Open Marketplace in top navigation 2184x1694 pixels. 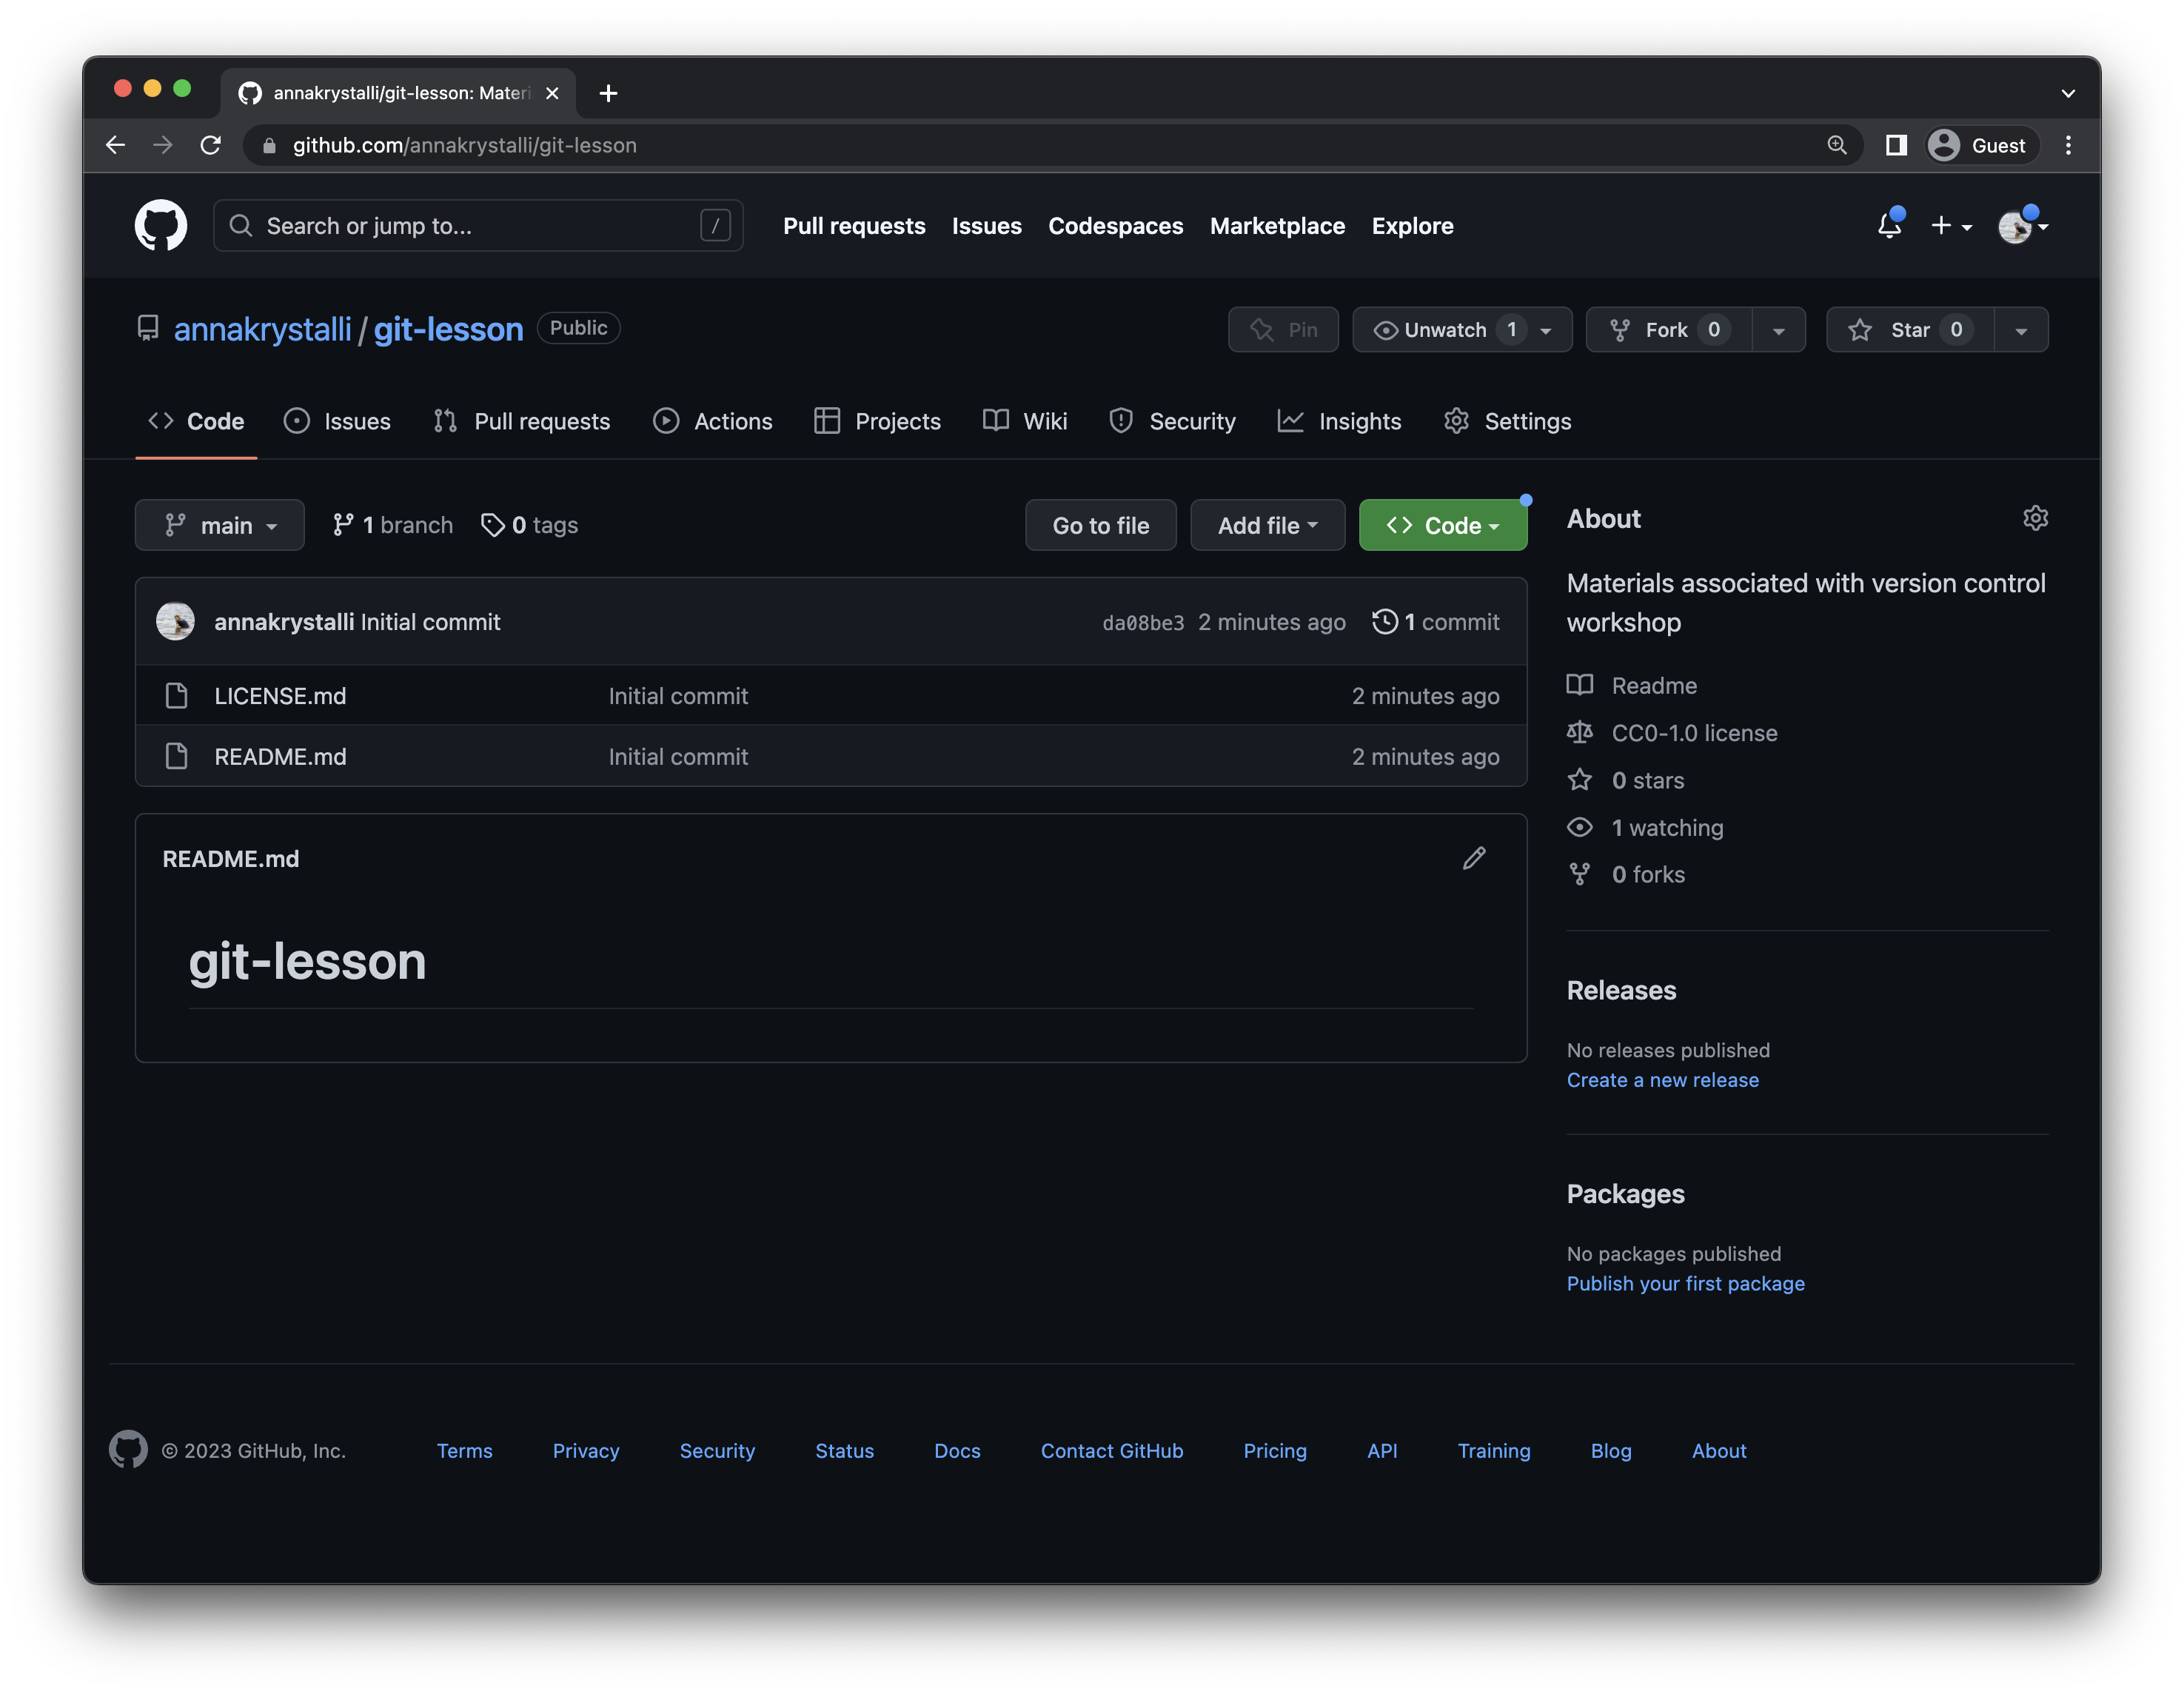pos(1277,226)
